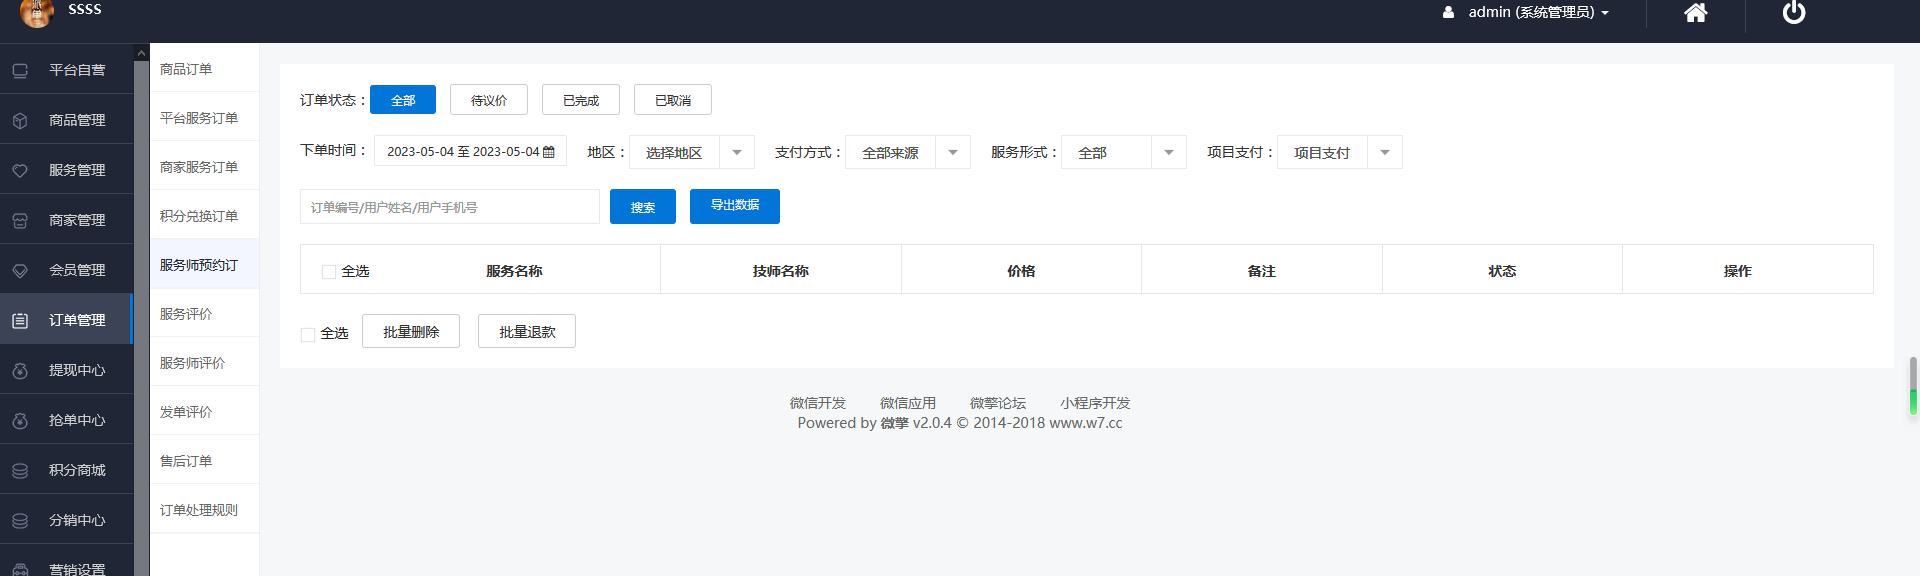Click the user avatar logo
Viewport: 1920px width, 576px height.
coord(37,12)
